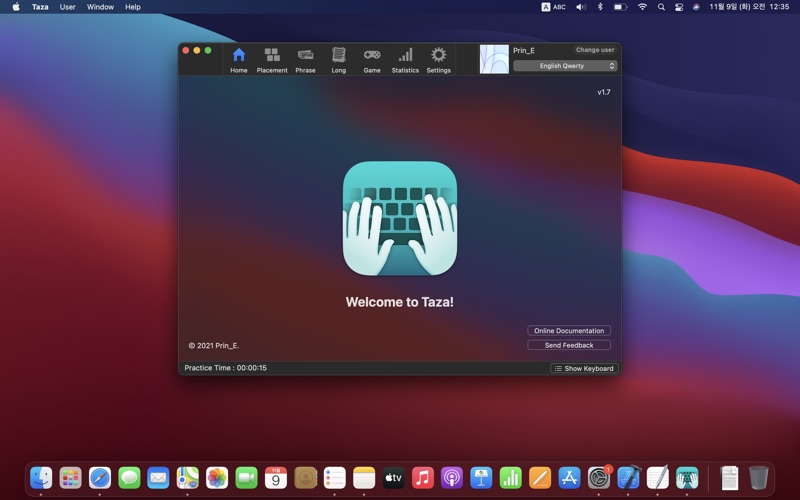Viewport: 800px width, 500px height.
Task: Click Taza app icon in dock
Action: click(x=687, y=478)
